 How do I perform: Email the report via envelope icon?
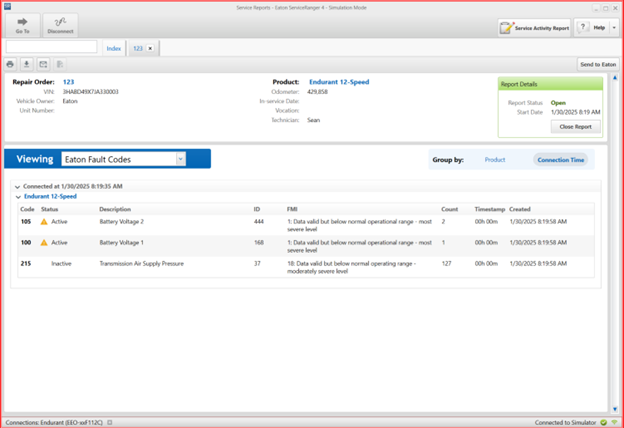(43, 64)
